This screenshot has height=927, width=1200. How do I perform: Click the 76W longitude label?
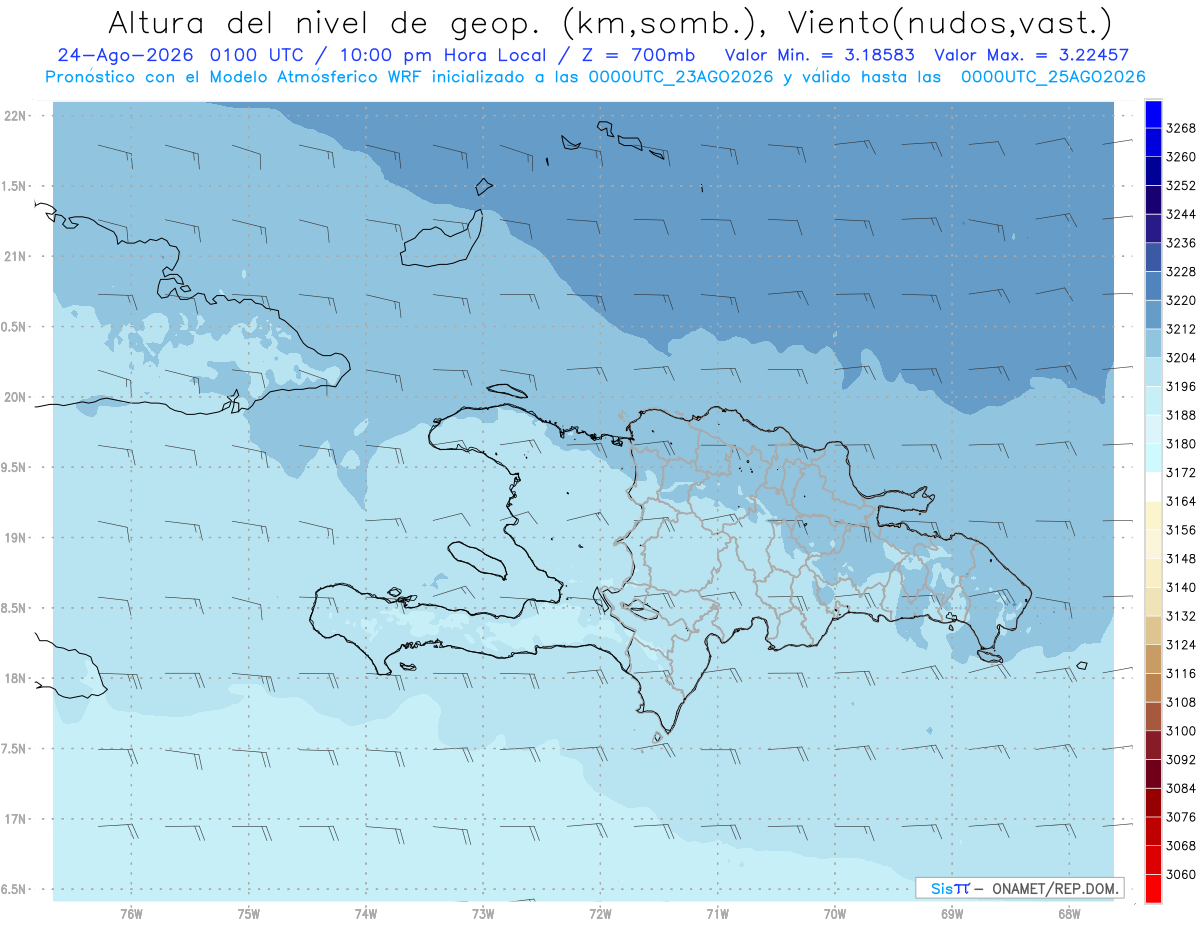point(131,913)
